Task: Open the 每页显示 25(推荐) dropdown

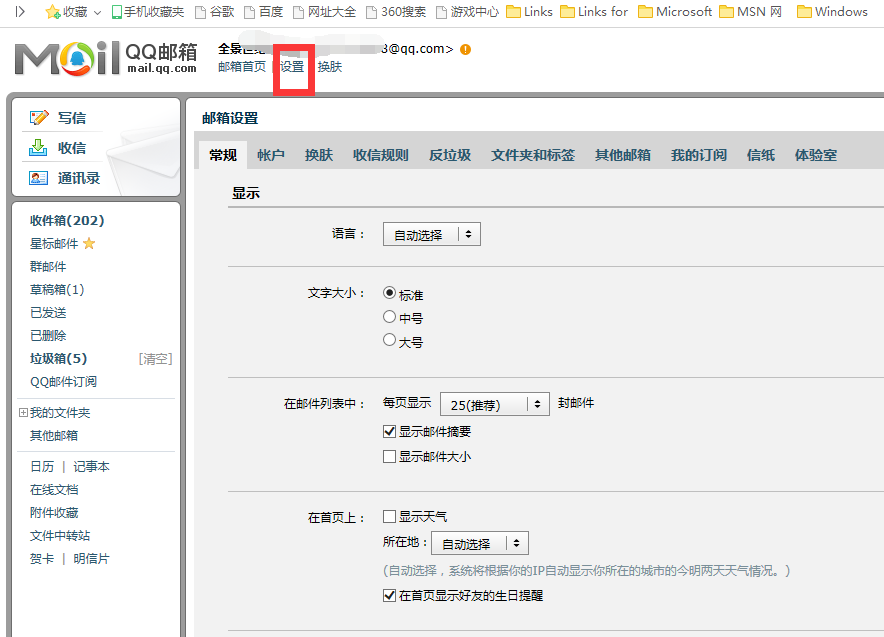Action: click(x=495, y=404)
